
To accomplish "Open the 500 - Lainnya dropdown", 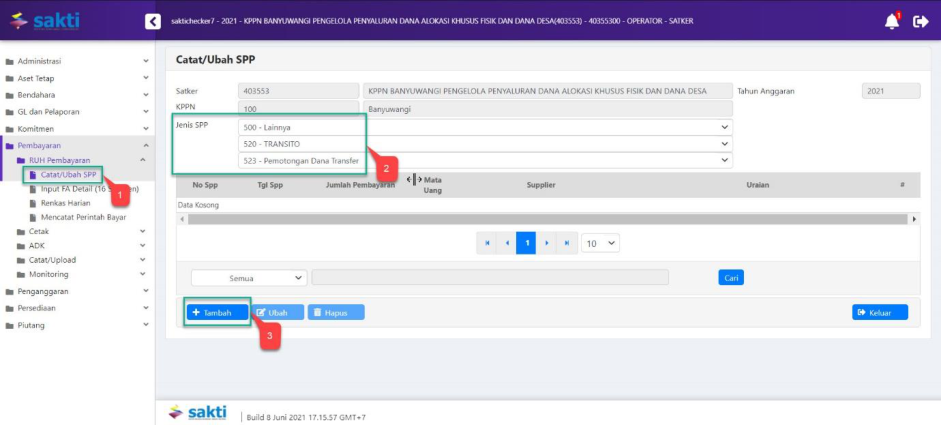I will pyautogui.click(x=485, y=128).
